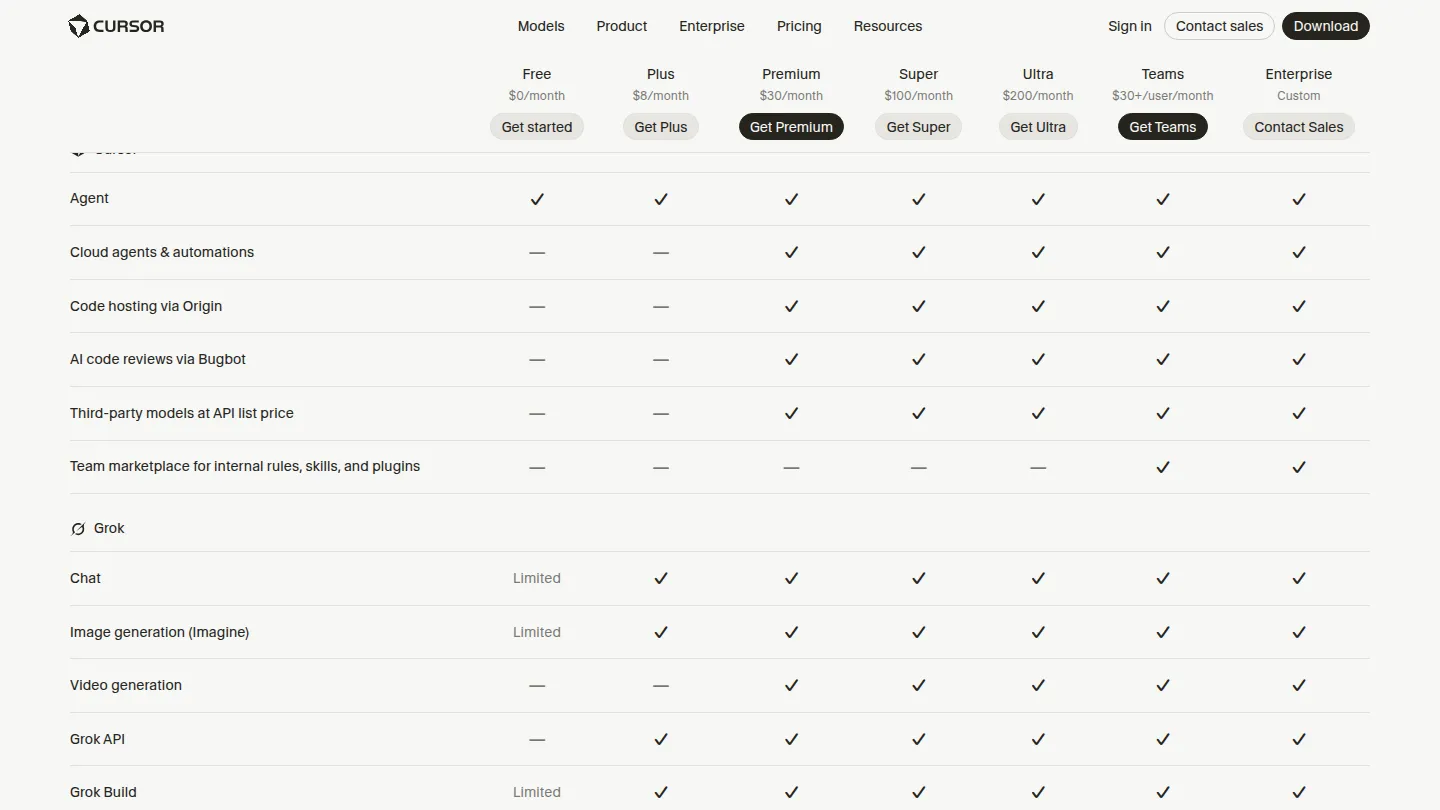This screenshot has height=810, width=1440.
Task: Click the Grok section heading
Action: point(109,528)
